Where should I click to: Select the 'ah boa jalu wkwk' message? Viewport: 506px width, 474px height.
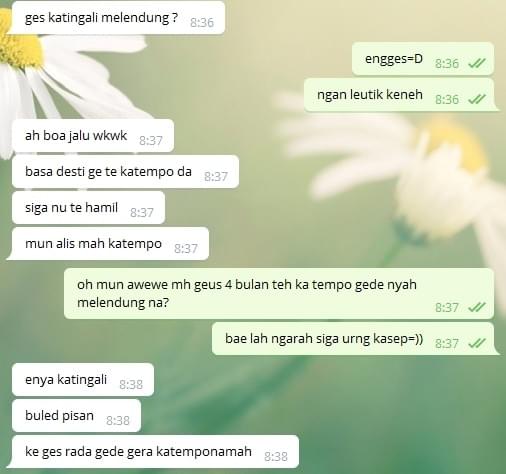[x=93, y=136]
